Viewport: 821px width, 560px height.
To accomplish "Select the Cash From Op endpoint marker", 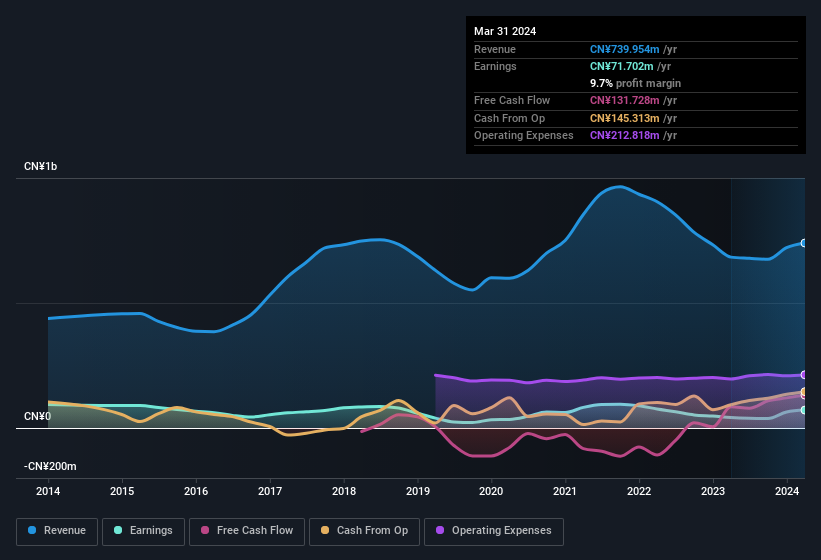I will [x=804, y=391].
